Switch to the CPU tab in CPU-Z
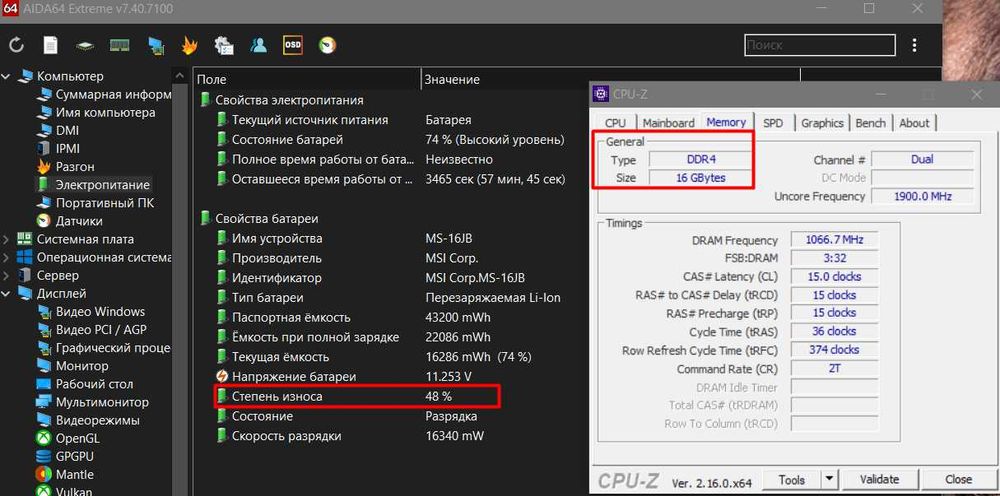 pyautogui.click(x=615, y=123)
